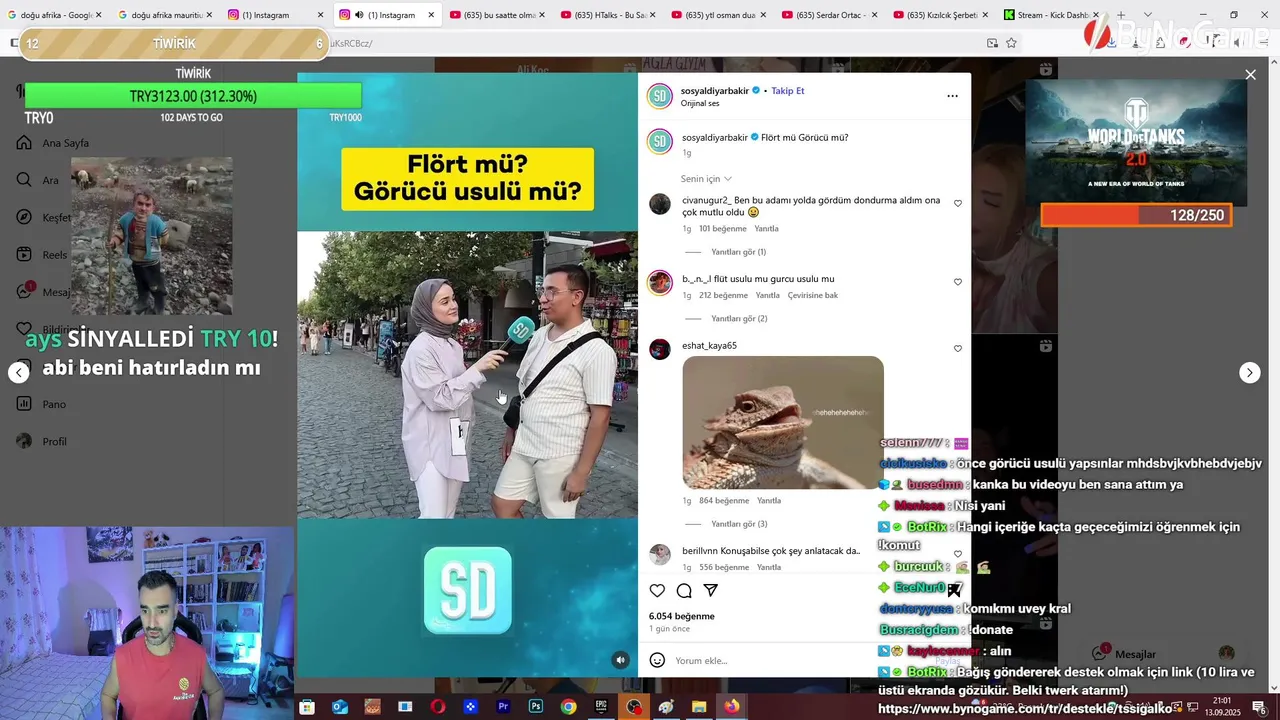Follow account via 'Takip Et'

[788, 91]
